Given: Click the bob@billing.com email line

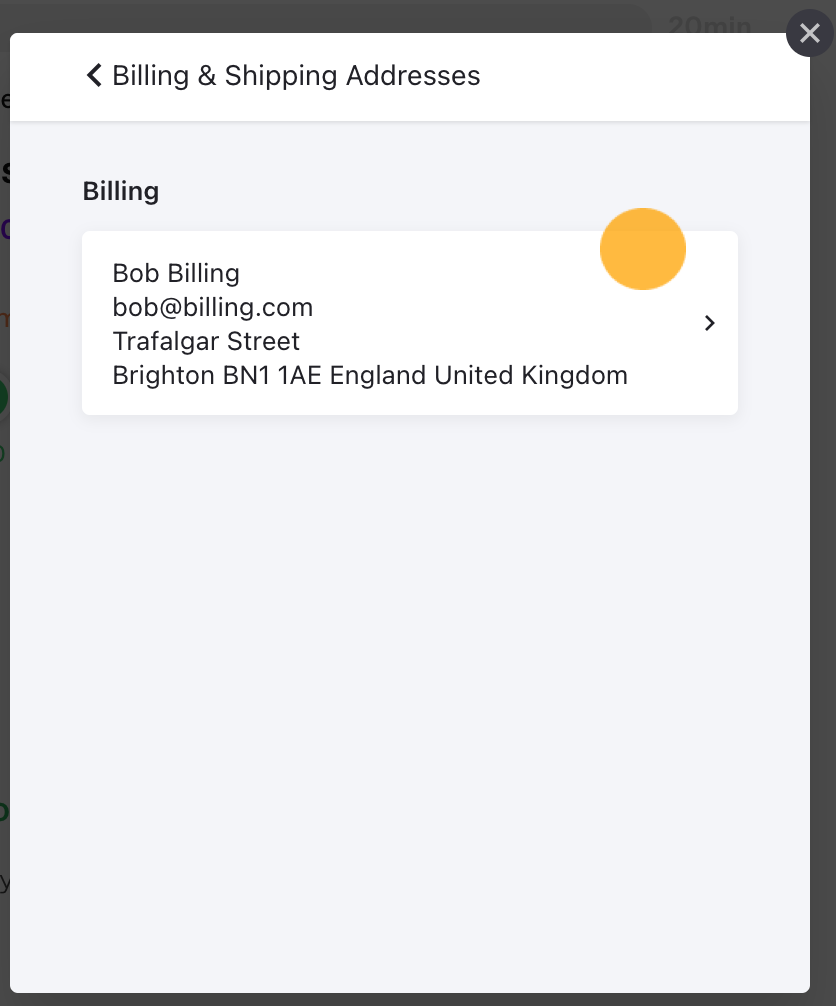Looking at the screenshot, I should (212, 307).
